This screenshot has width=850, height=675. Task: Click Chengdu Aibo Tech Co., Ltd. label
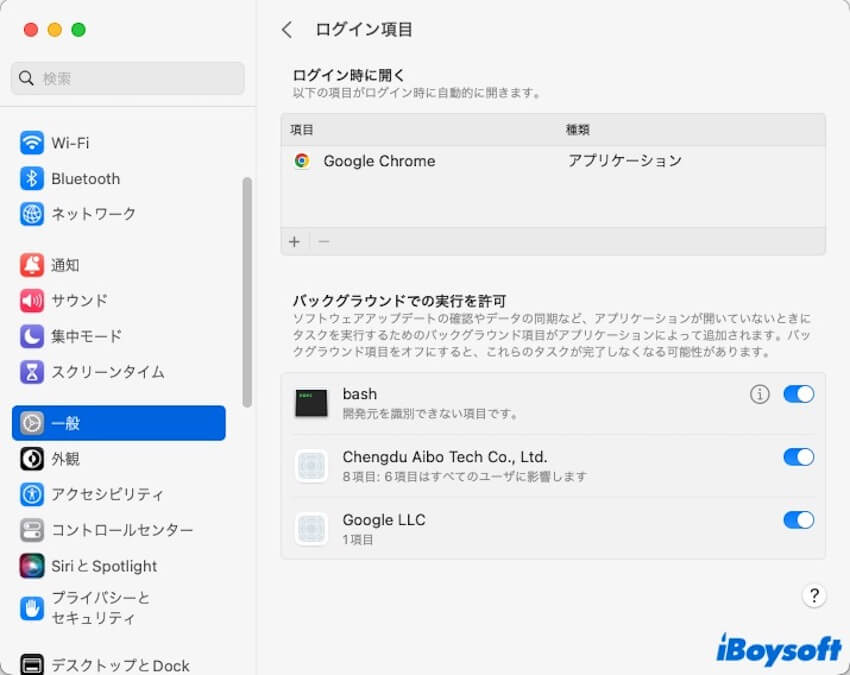click(445, 457)
